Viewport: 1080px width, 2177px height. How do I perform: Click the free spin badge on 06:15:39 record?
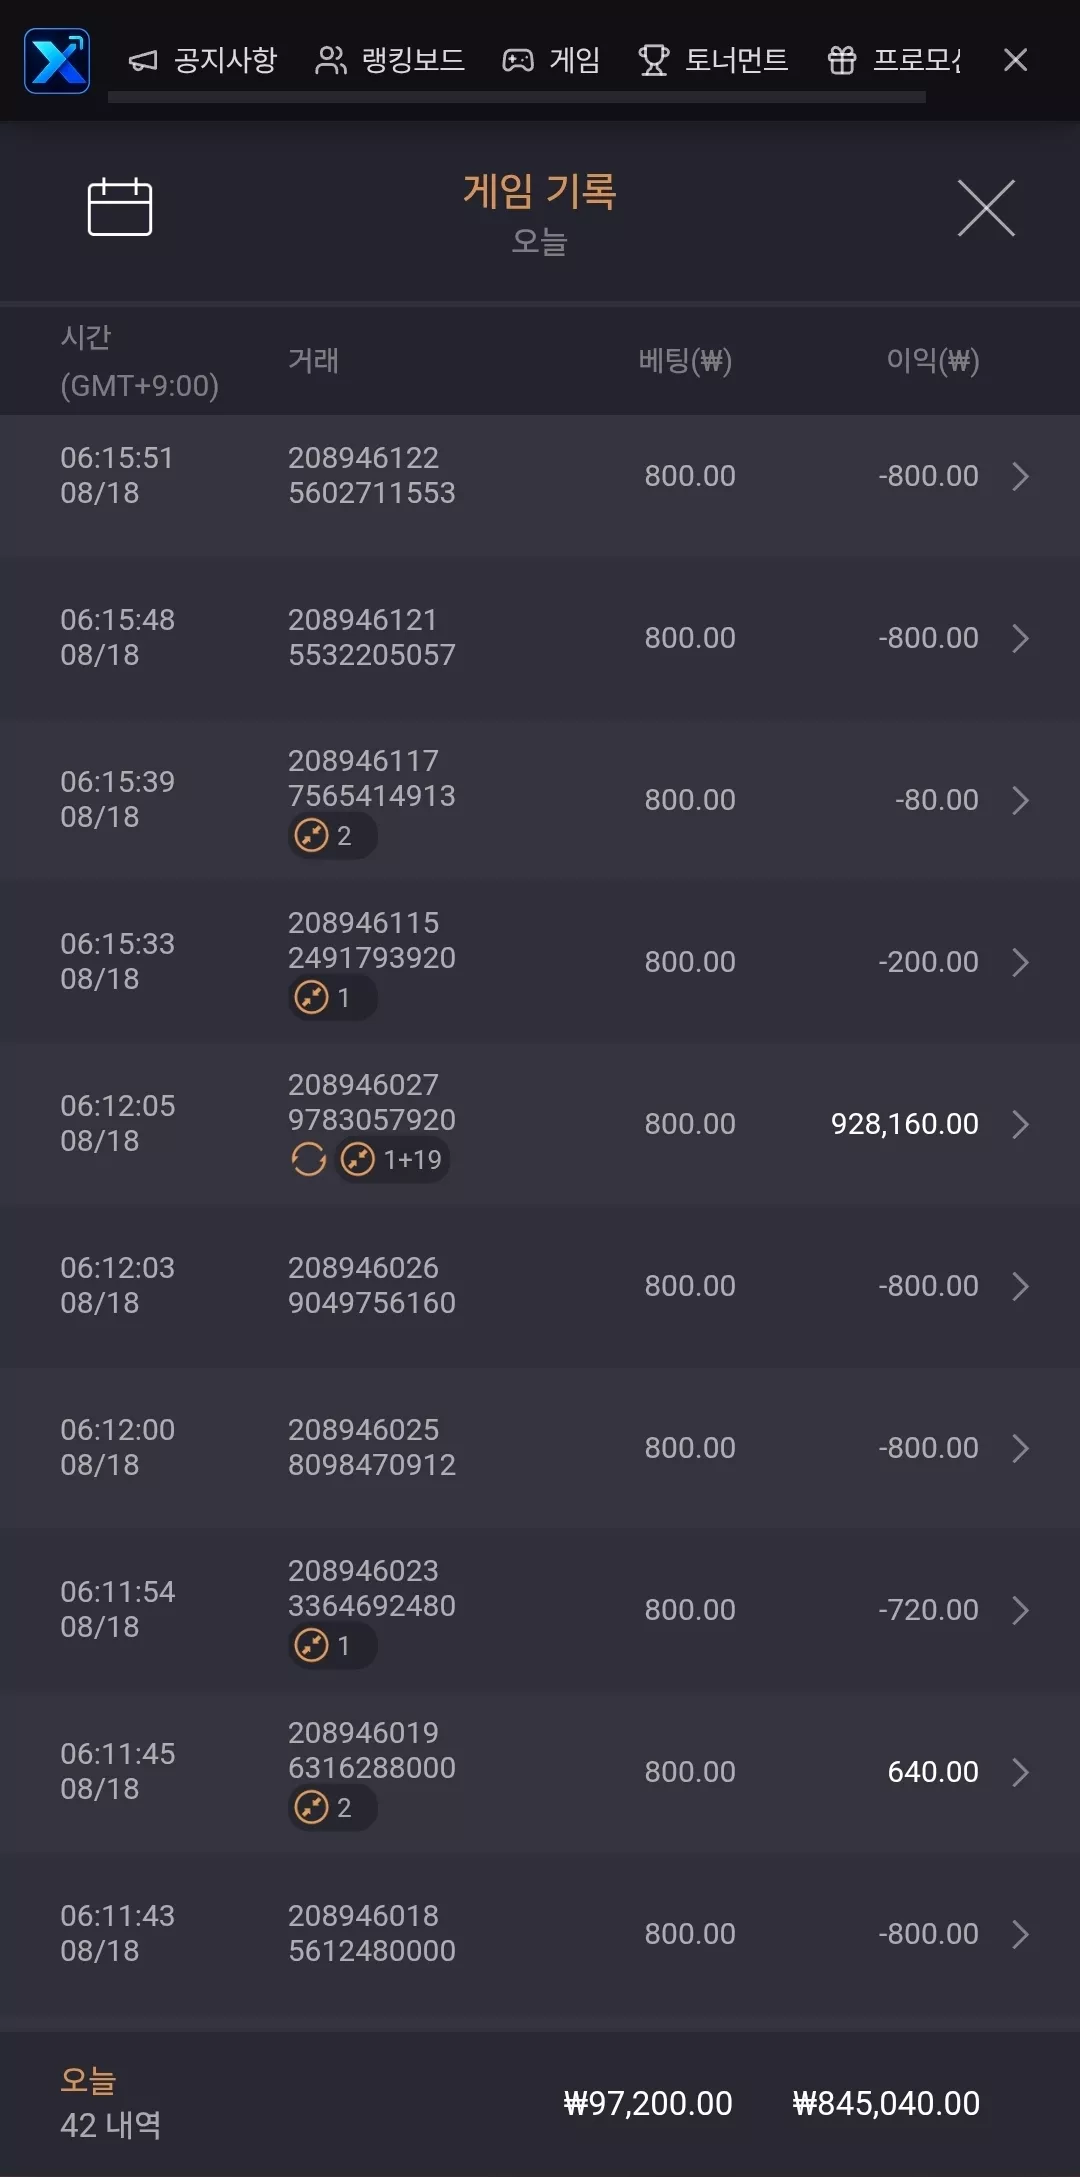tap(333, 835)
